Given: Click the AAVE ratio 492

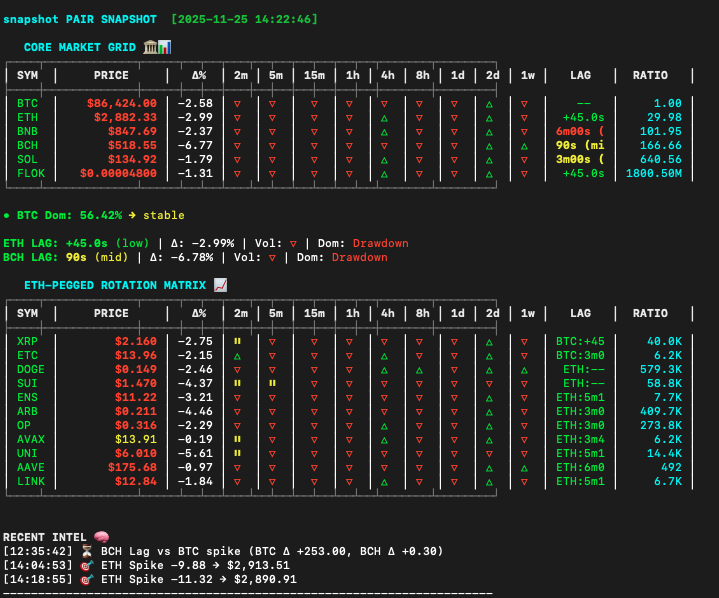Looking at the screenshot, I should point(671,467).
